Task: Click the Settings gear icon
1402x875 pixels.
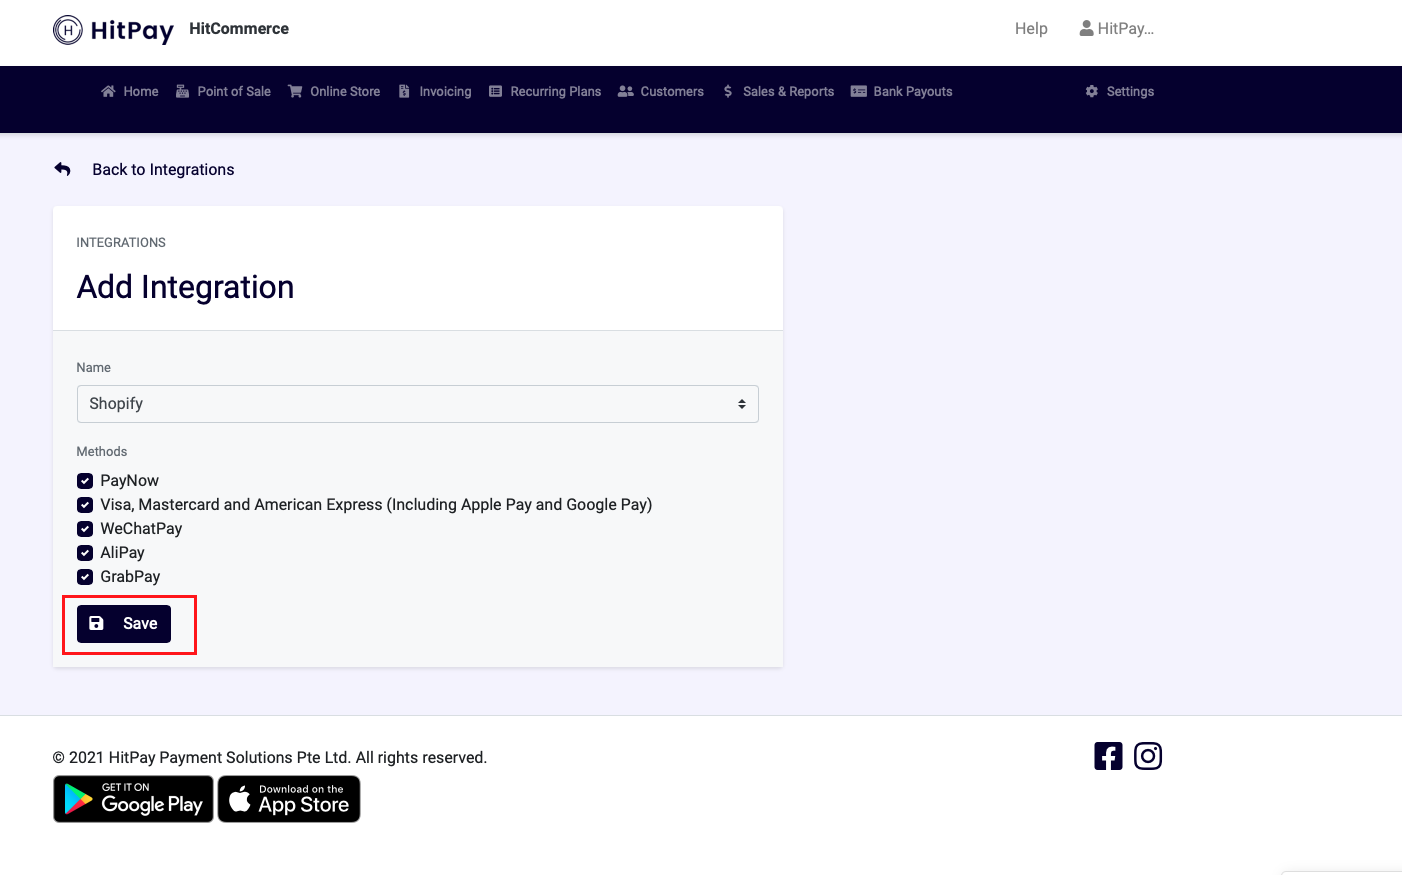Action: click(x=1092, y=91)
